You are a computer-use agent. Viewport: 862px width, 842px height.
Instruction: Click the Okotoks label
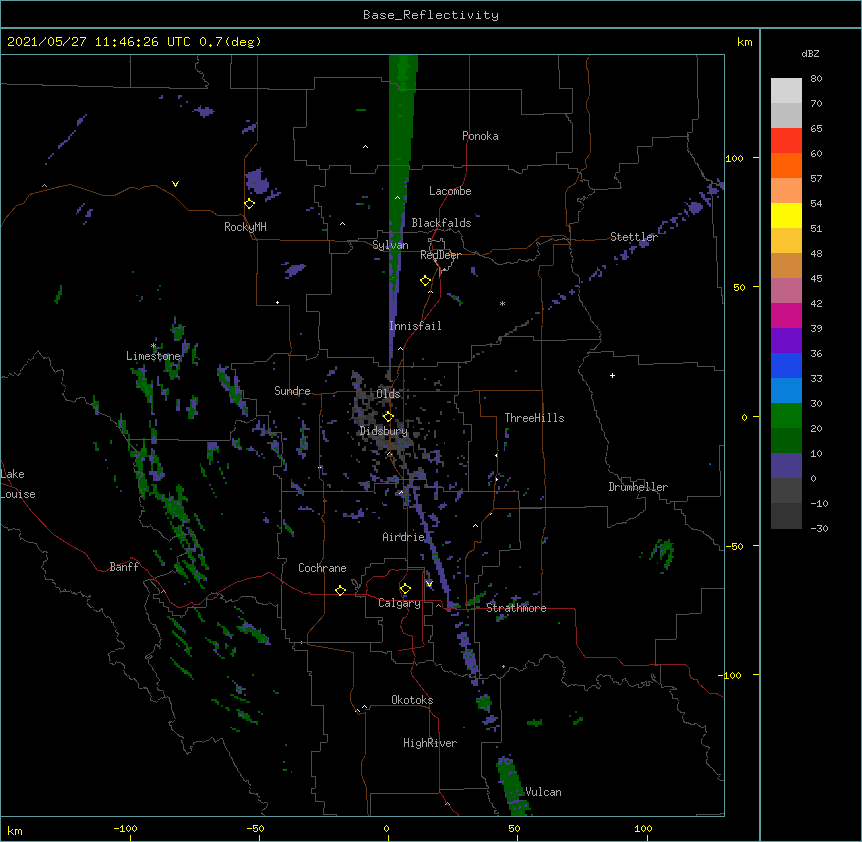pos(412,700)
